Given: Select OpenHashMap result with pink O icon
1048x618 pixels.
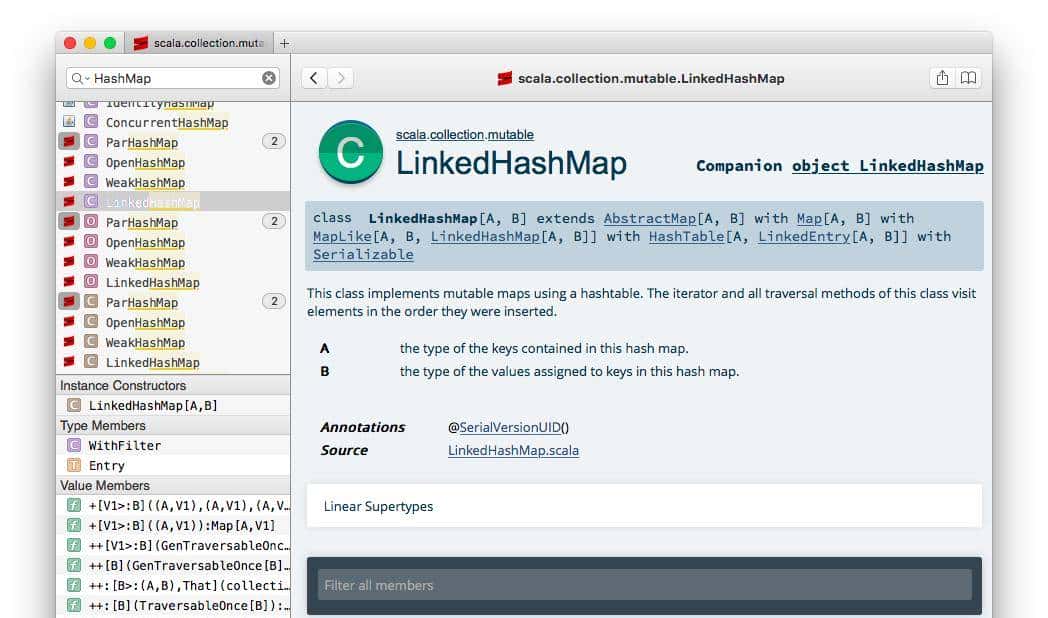Looking at the screenshot, I should coord(173,243).
